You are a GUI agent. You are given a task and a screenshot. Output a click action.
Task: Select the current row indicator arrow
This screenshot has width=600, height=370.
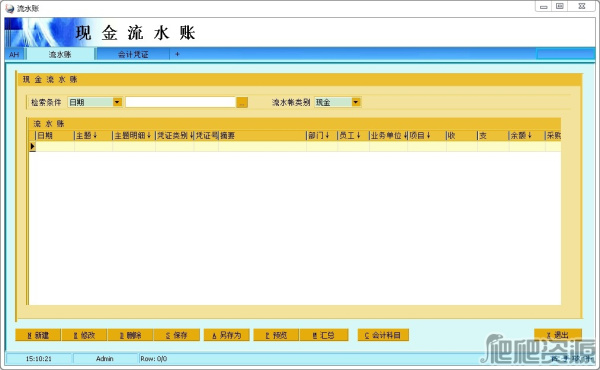[33, 146]
